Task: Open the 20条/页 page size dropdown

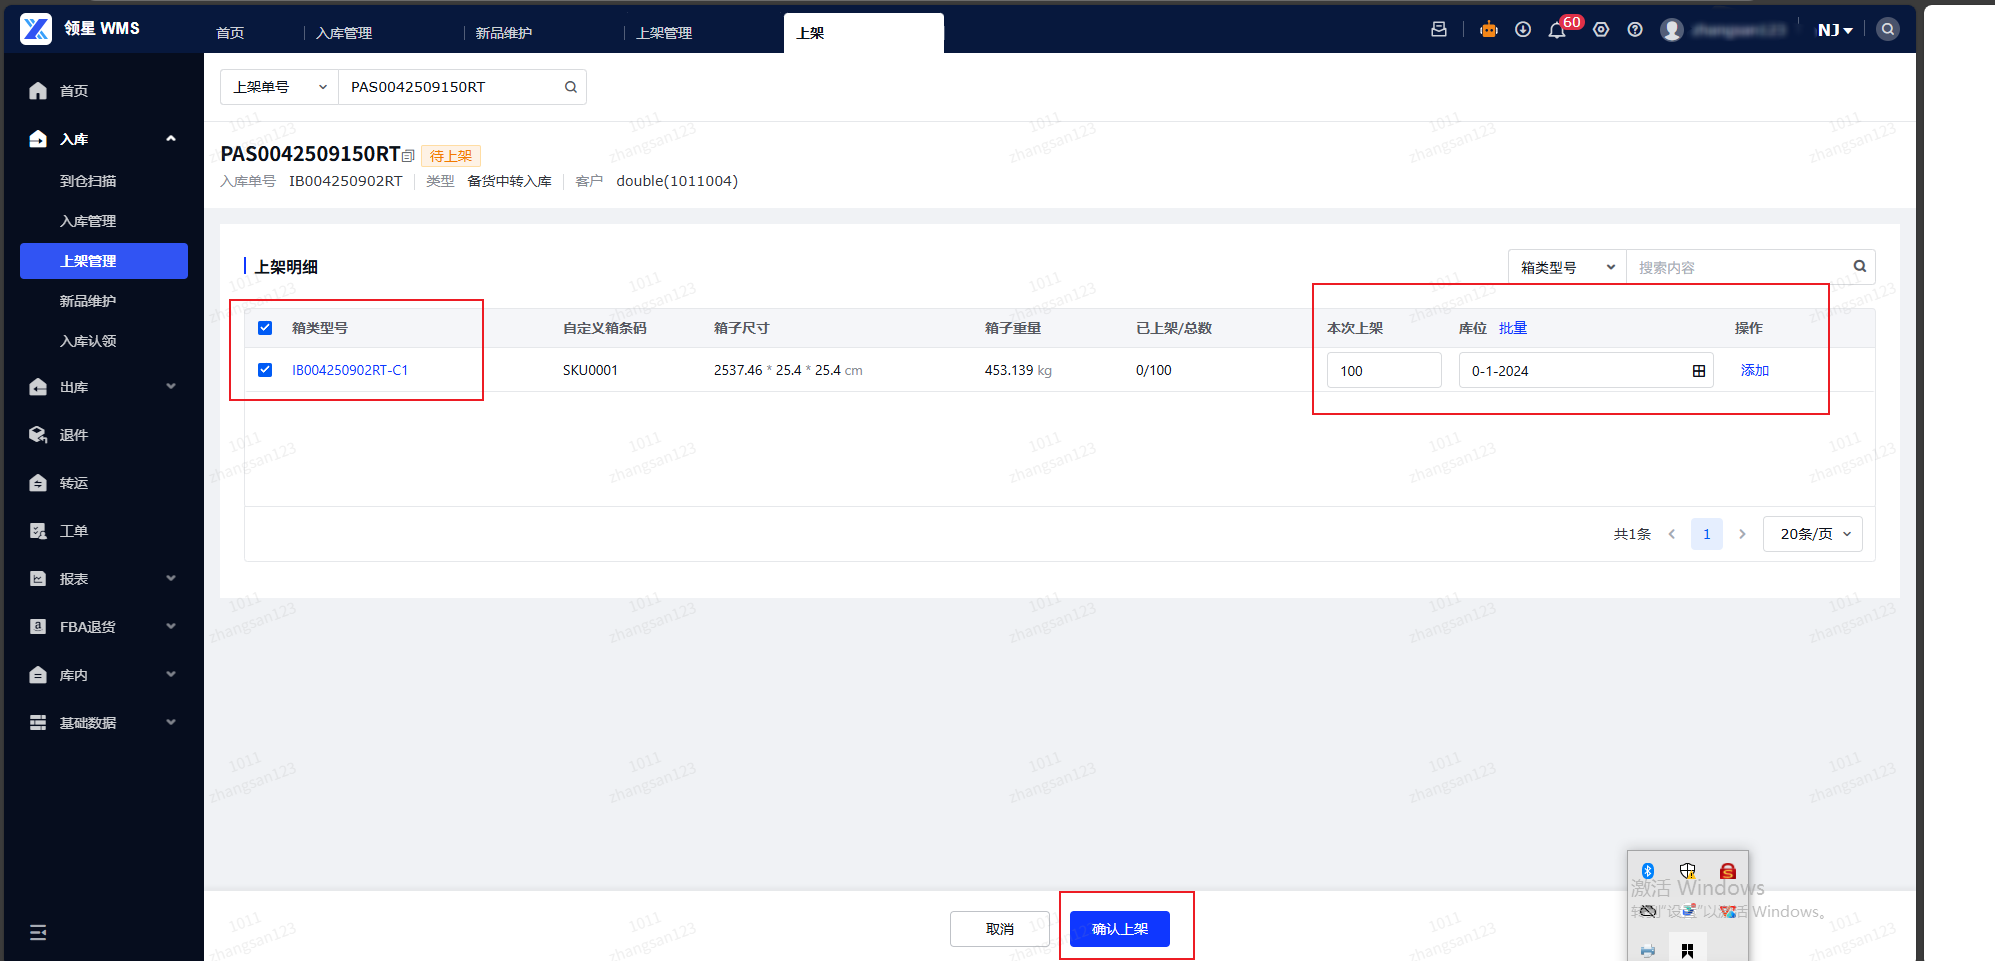Action: [1813, 534]
